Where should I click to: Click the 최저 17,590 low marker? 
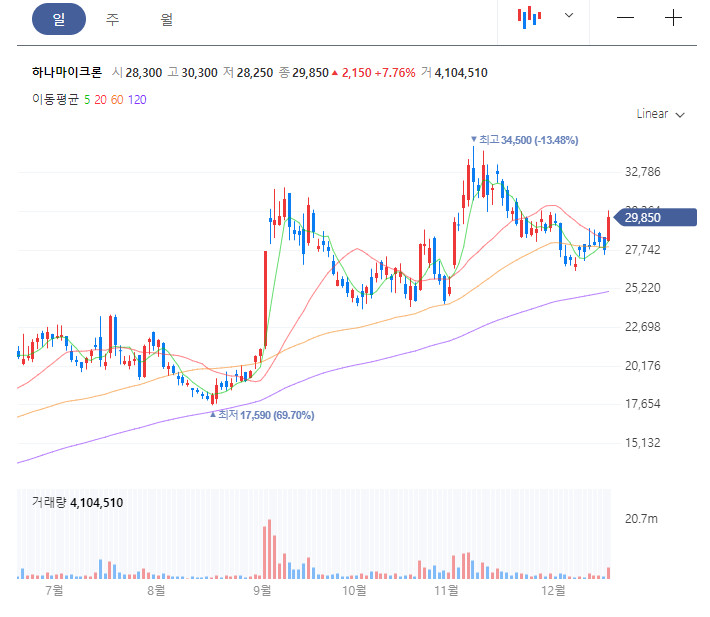pos(262,415)
